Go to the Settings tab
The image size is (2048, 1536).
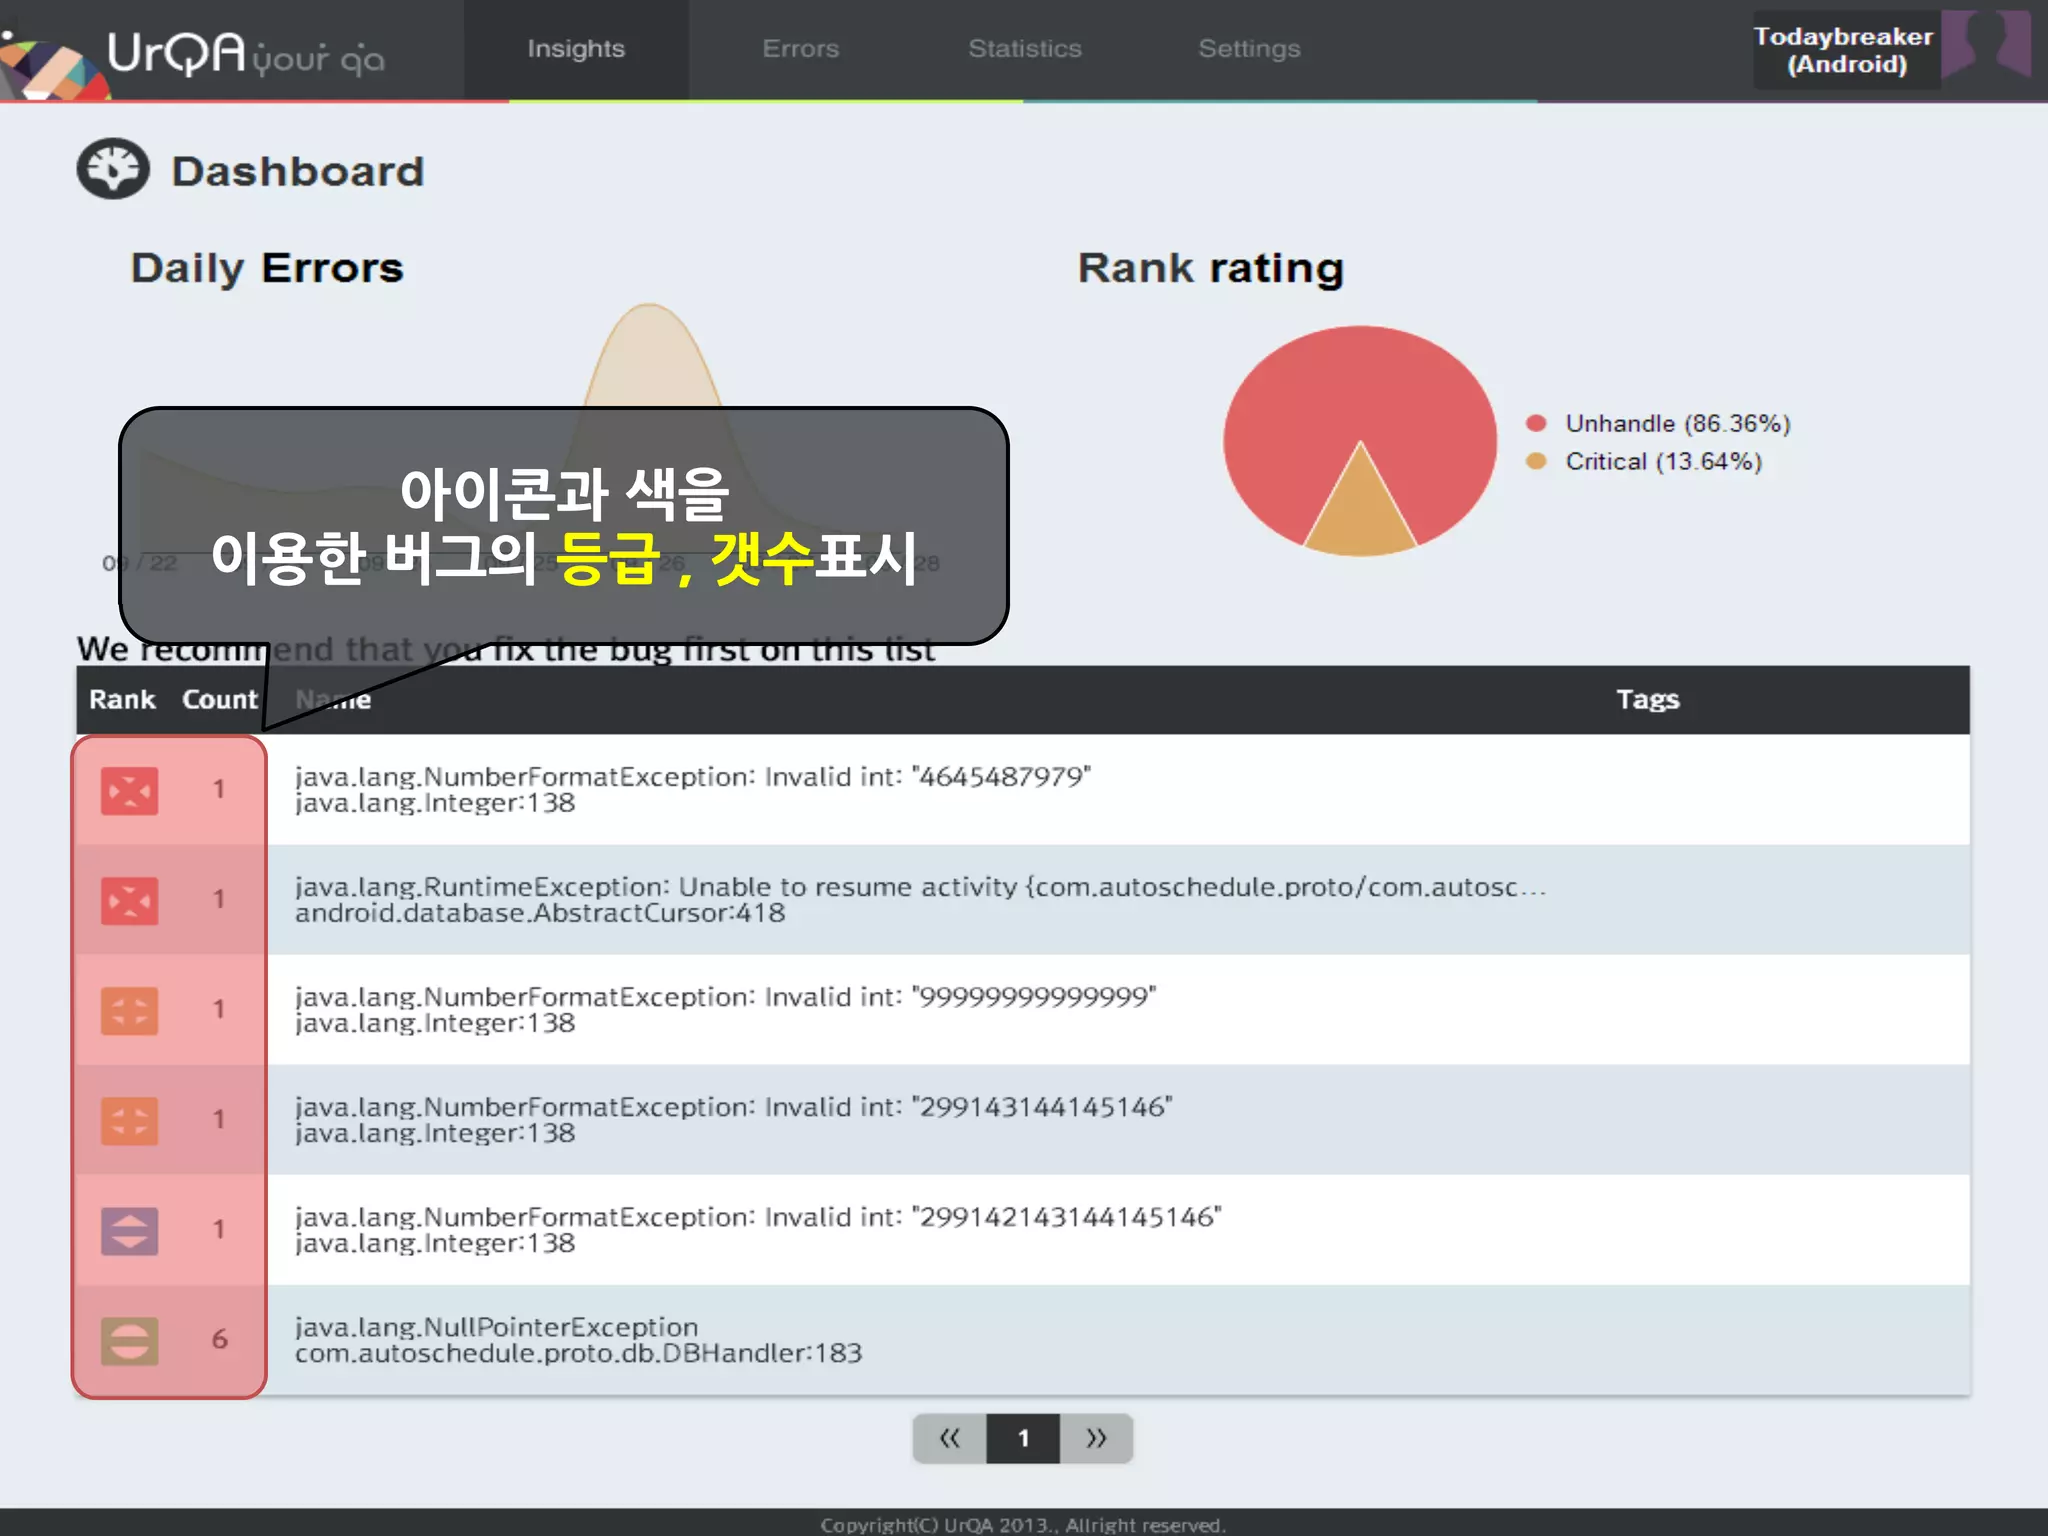point(1249,48)
